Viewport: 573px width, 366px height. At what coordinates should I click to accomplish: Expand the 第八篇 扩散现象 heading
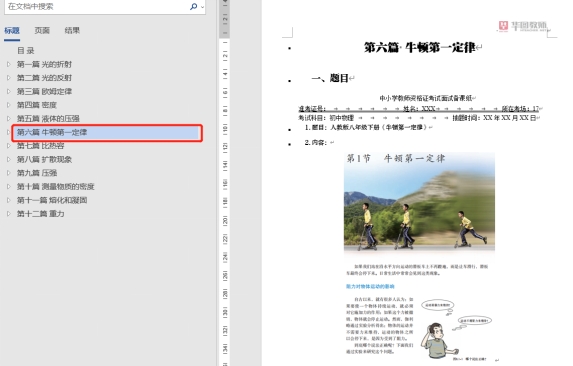9,159
